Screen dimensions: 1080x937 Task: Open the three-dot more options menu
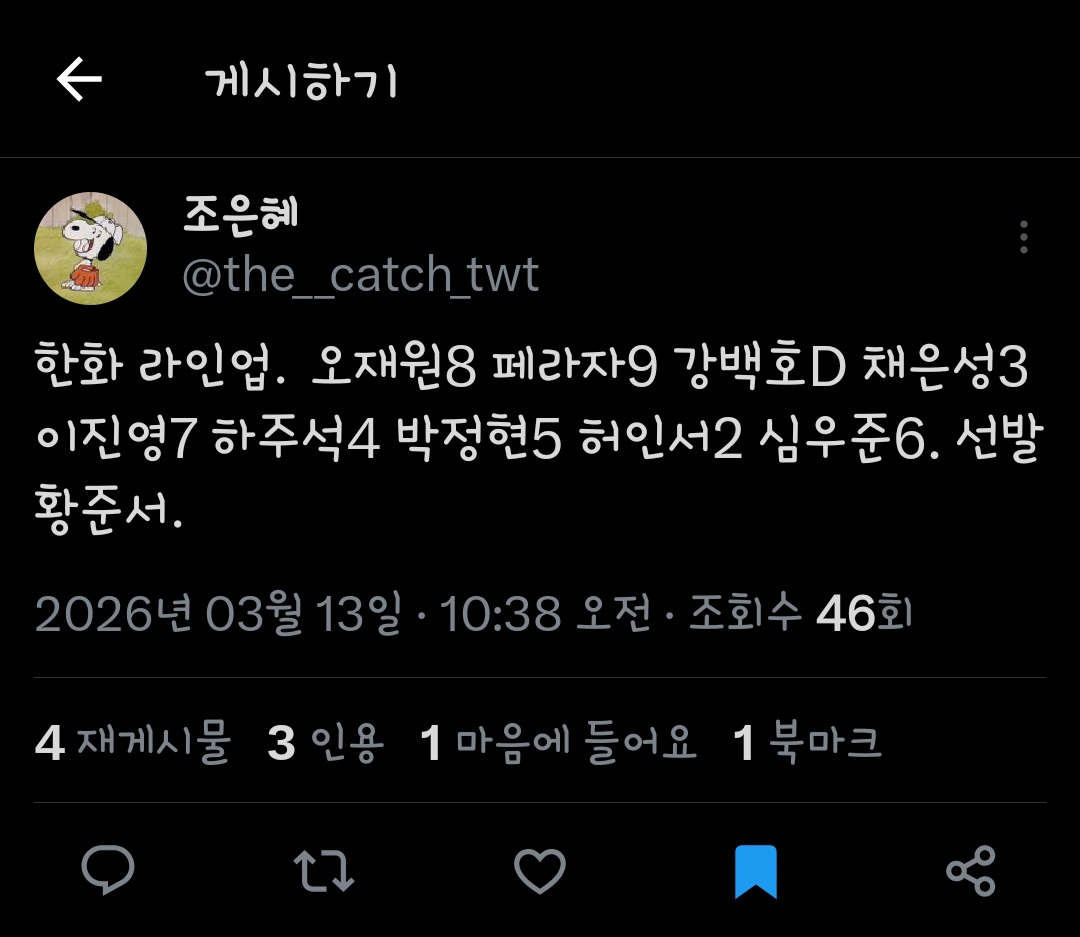(1024, 237)
